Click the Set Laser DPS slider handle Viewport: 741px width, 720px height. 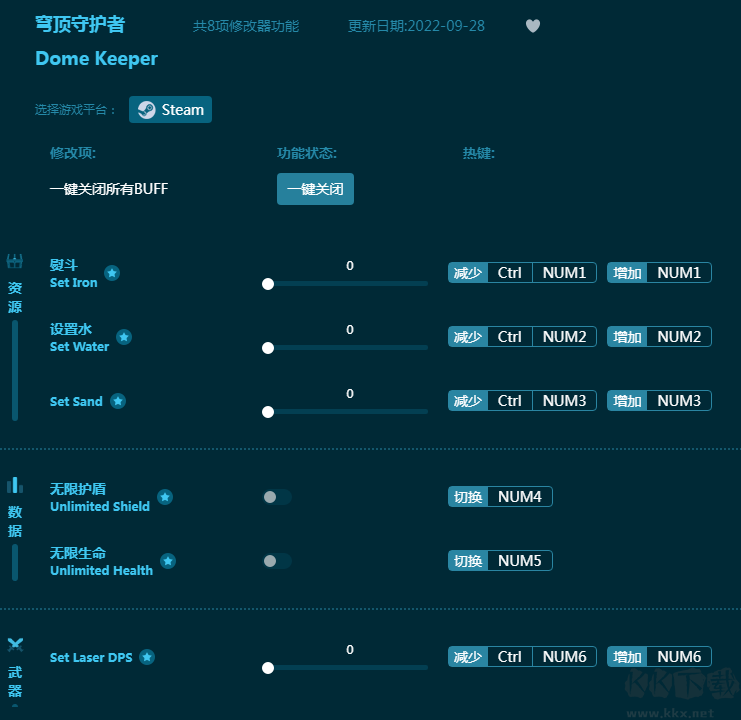click(x=268, y=668)
